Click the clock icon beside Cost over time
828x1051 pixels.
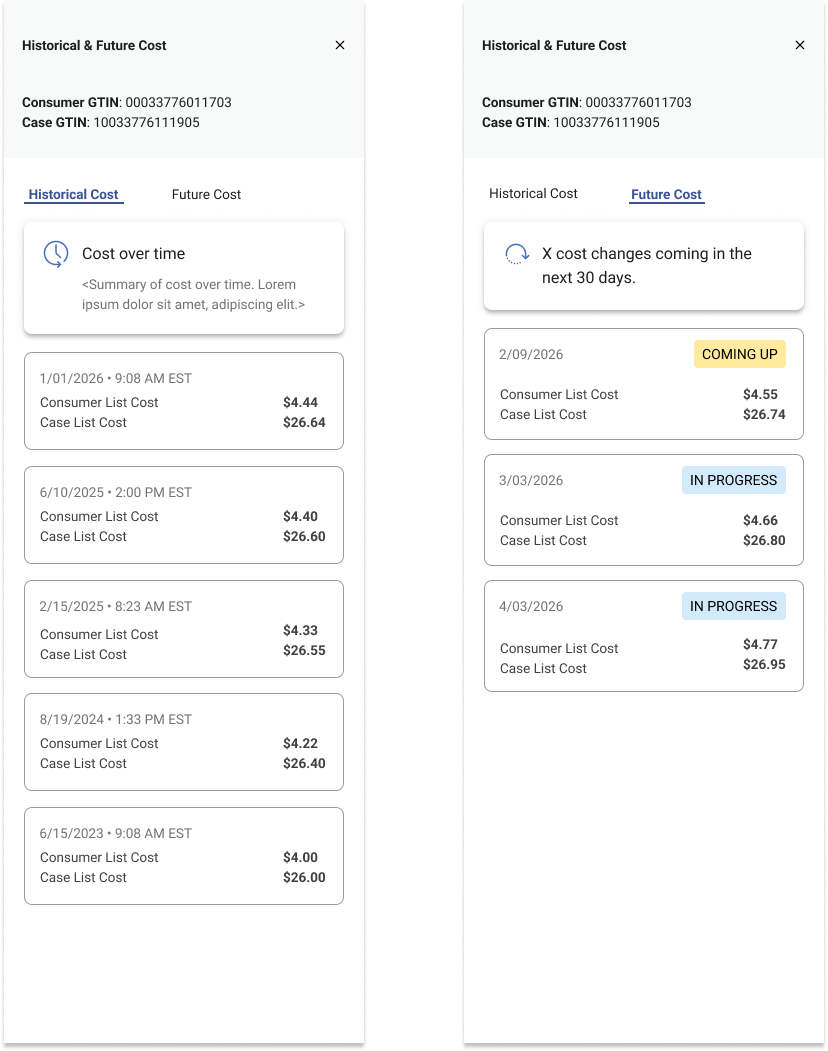coord(56,254)
